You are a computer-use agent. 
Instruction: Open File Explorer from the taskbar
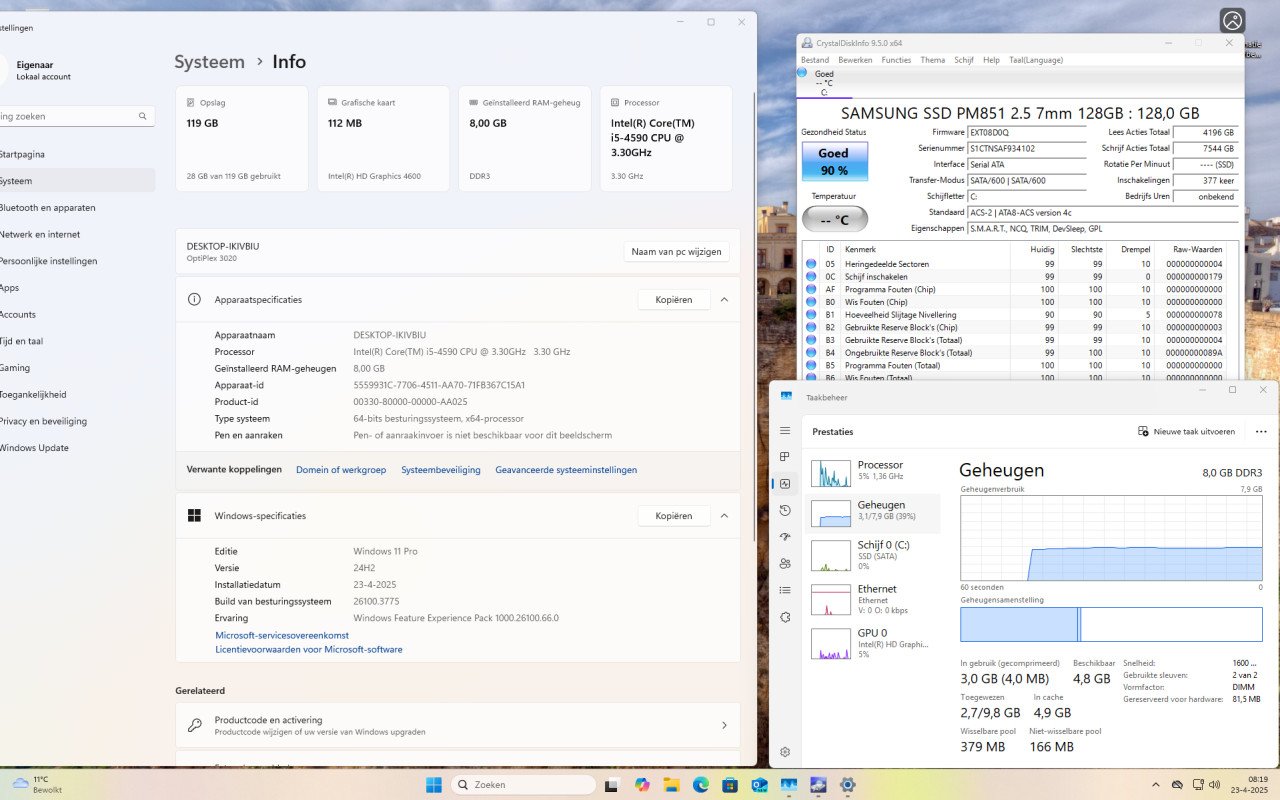pyautogui.click(x=671, y=785)
